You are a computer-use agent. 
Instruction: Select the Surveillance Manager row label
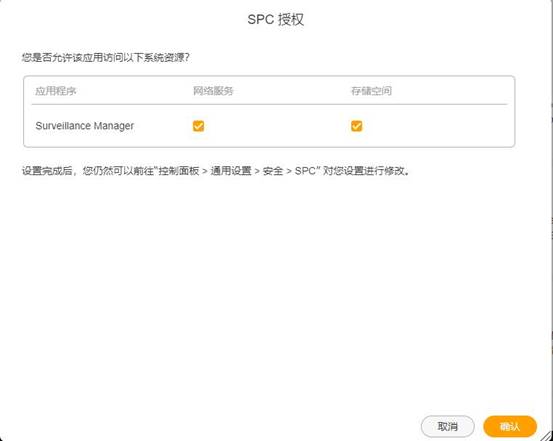[x=85, y=126]
